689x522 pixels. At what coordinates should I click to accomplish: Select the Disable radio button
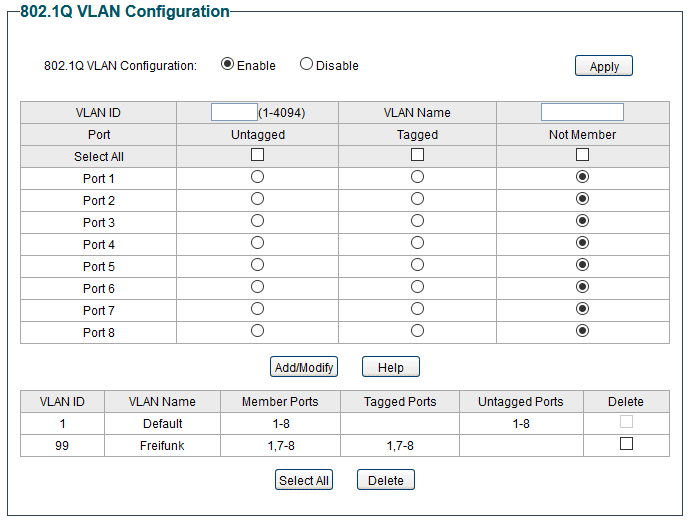(x=306, y=64)
